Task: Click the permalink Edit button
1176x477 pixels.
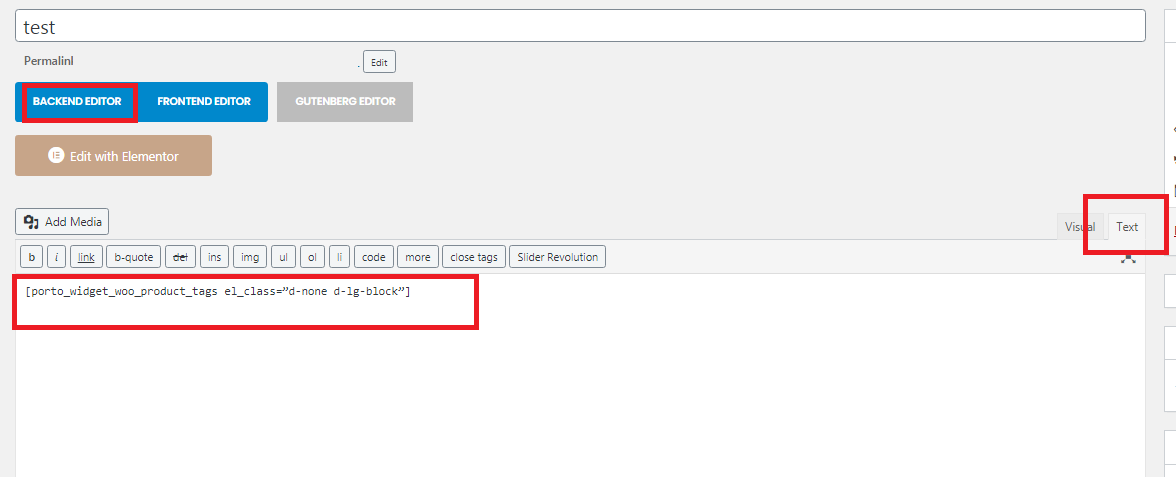Action: [379, 62]
